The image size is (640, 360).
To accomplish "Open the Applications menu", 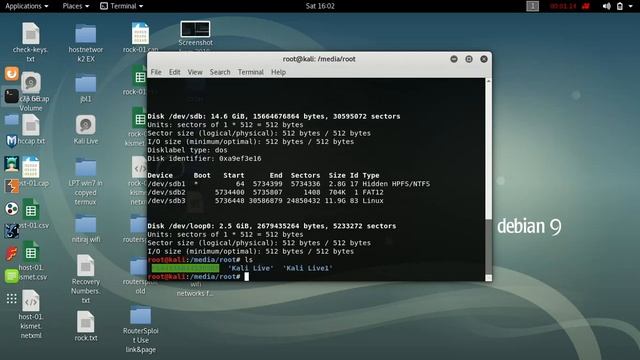I will 27,6.
